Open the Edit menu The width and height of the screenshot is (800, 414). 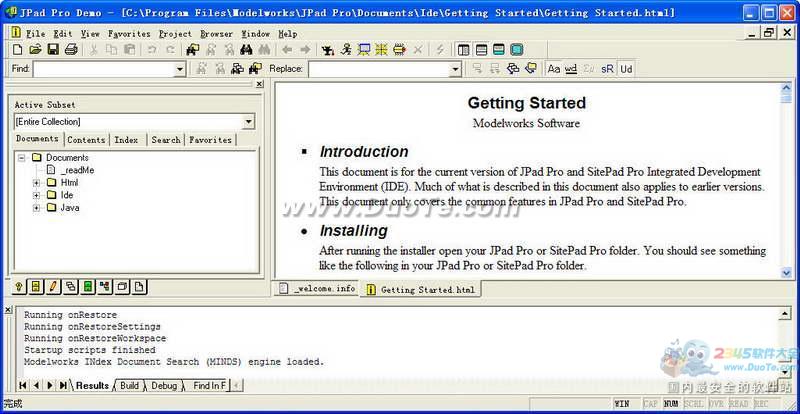click(63, 34)
